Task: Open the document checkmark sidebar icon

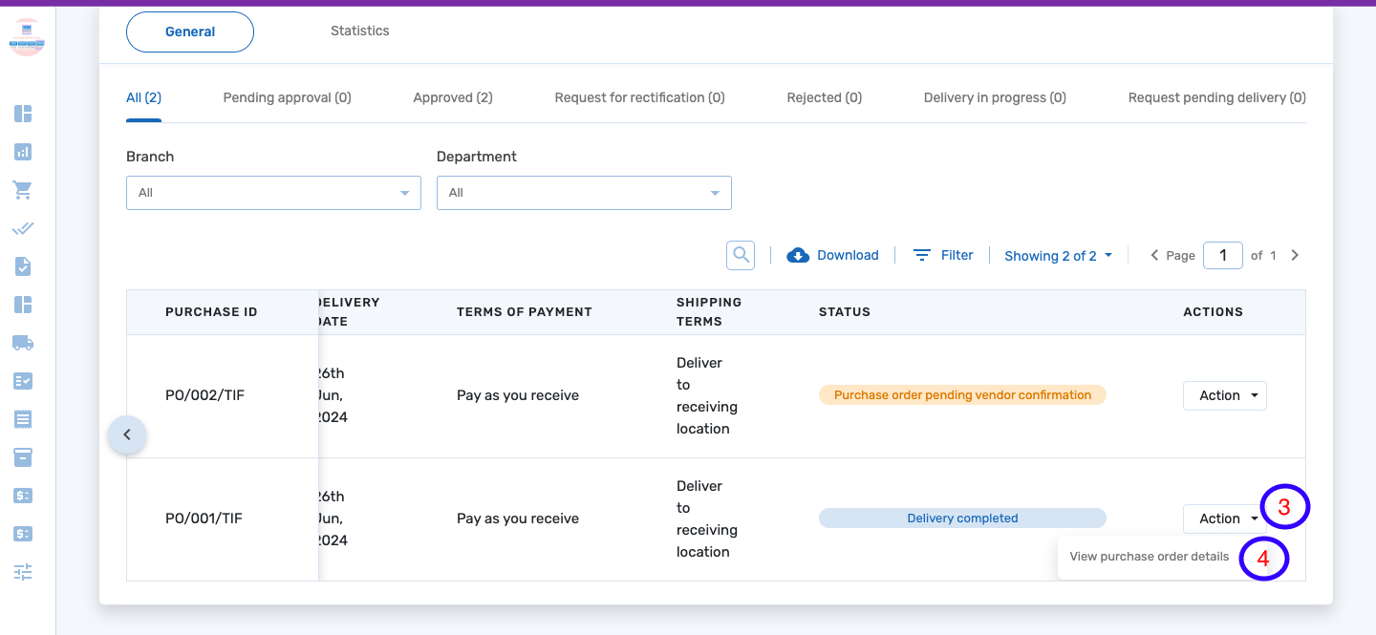Action: (22, 266)
